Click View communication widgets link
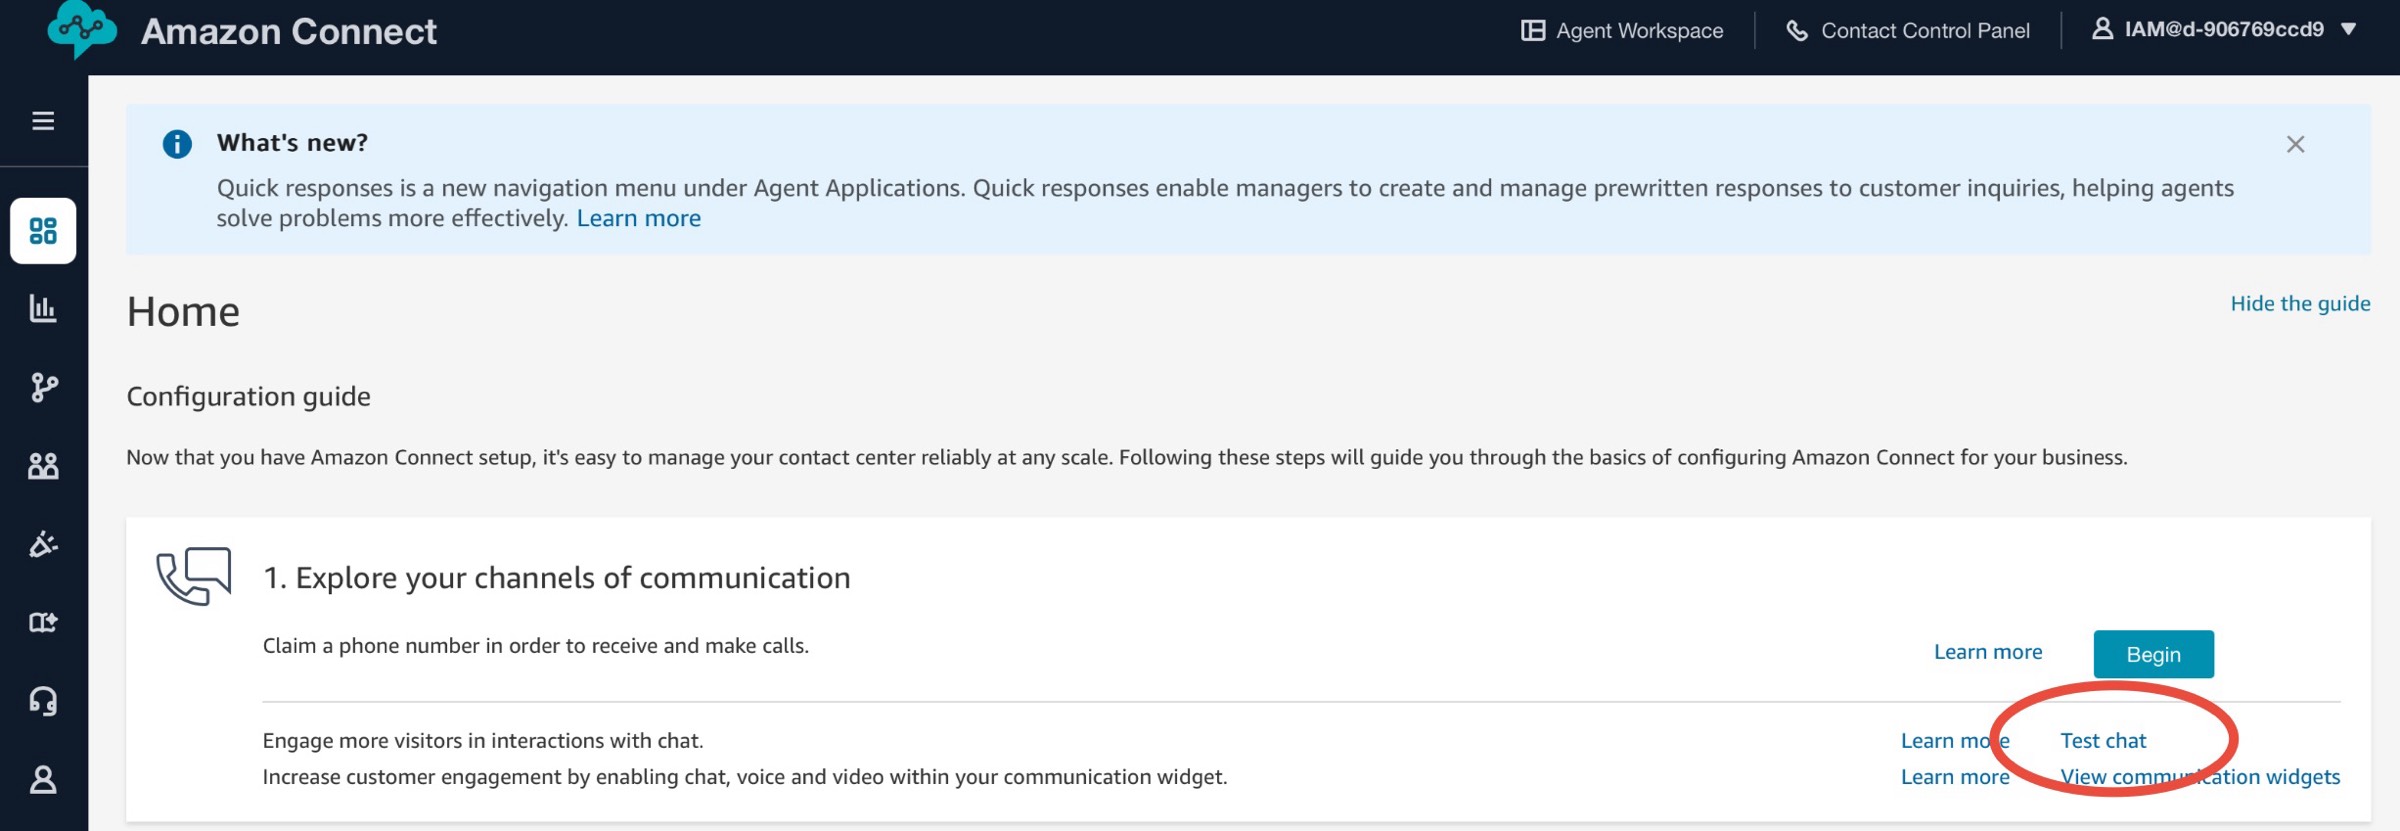The image size is (2400, 831). click(2200, 777)
